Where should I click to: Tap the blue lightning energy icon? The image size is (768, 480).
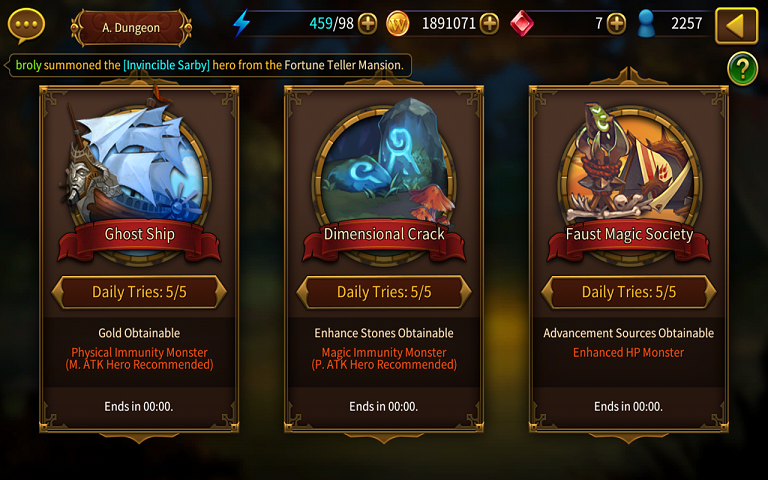coord(241,23)
